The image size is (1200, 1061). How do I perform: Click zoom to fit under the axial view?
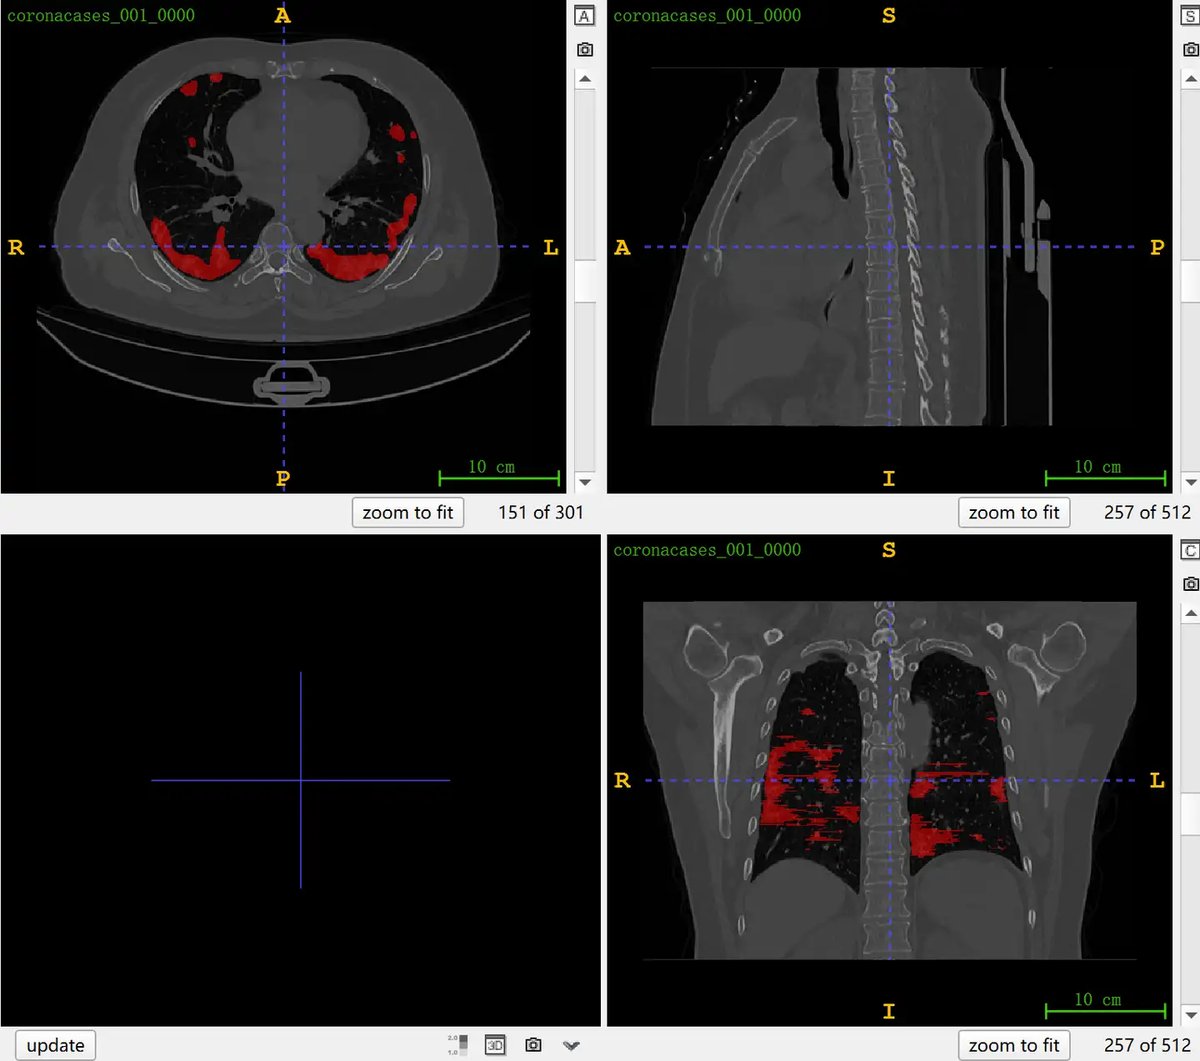(408, 513)
